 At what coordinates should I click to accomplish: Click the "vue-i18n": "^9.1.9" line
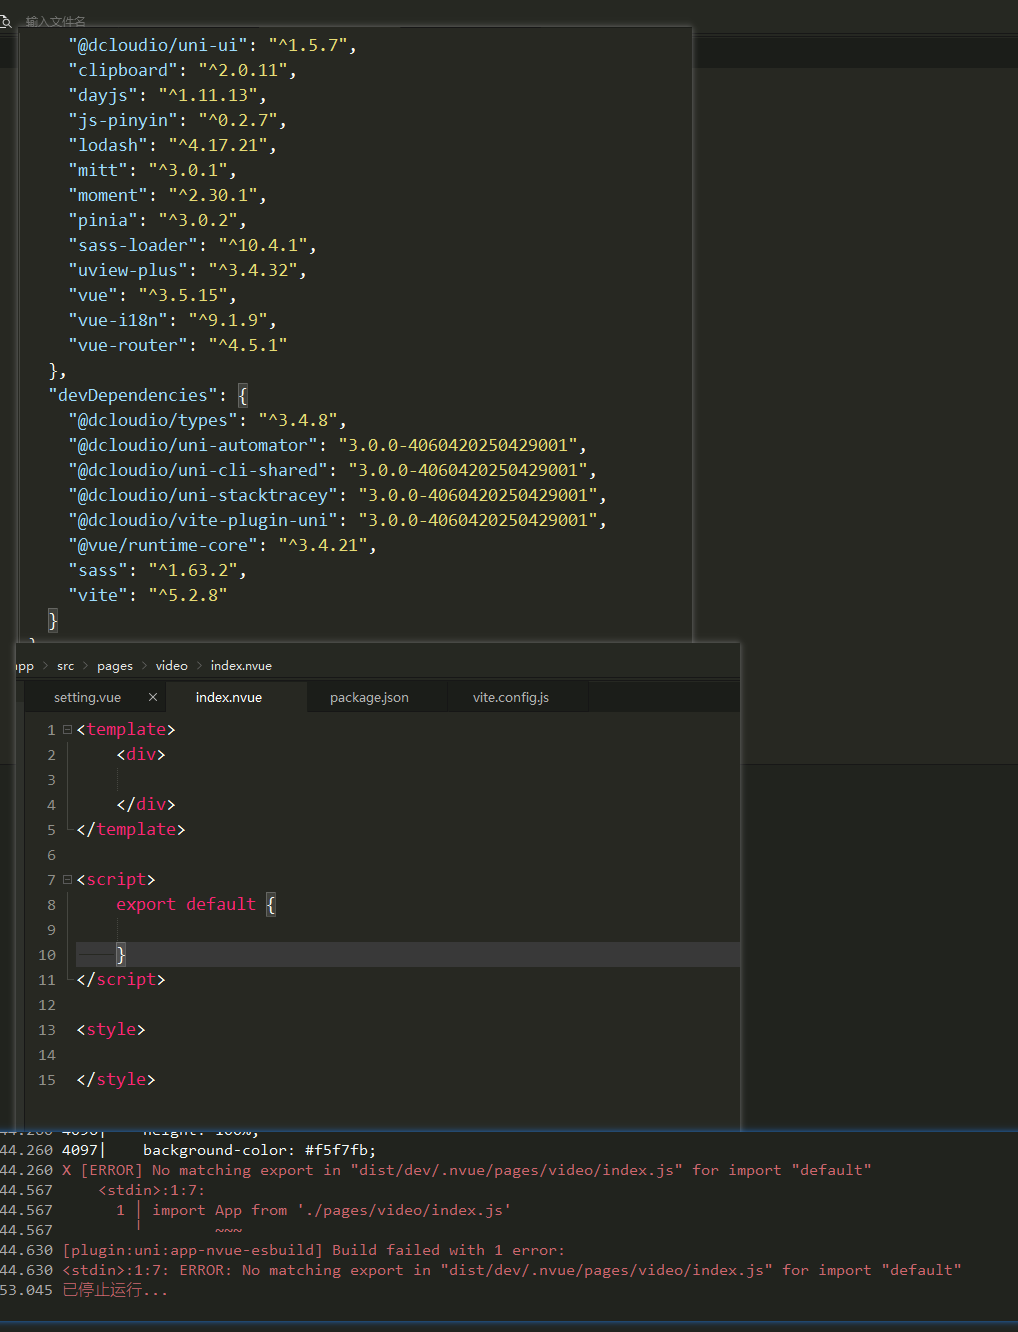tap(172, 320)
